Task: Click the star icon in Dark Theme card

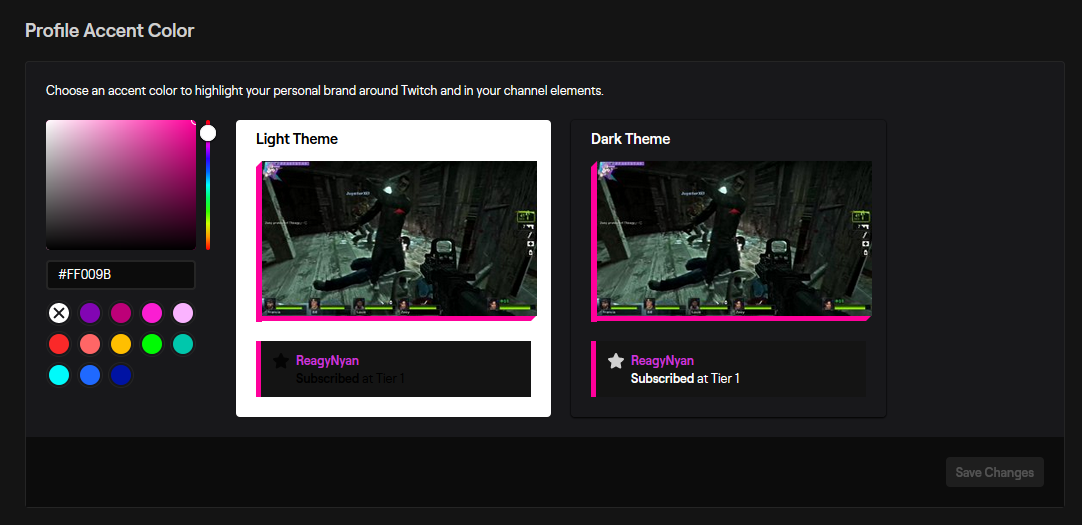Action: pos(616,361)
